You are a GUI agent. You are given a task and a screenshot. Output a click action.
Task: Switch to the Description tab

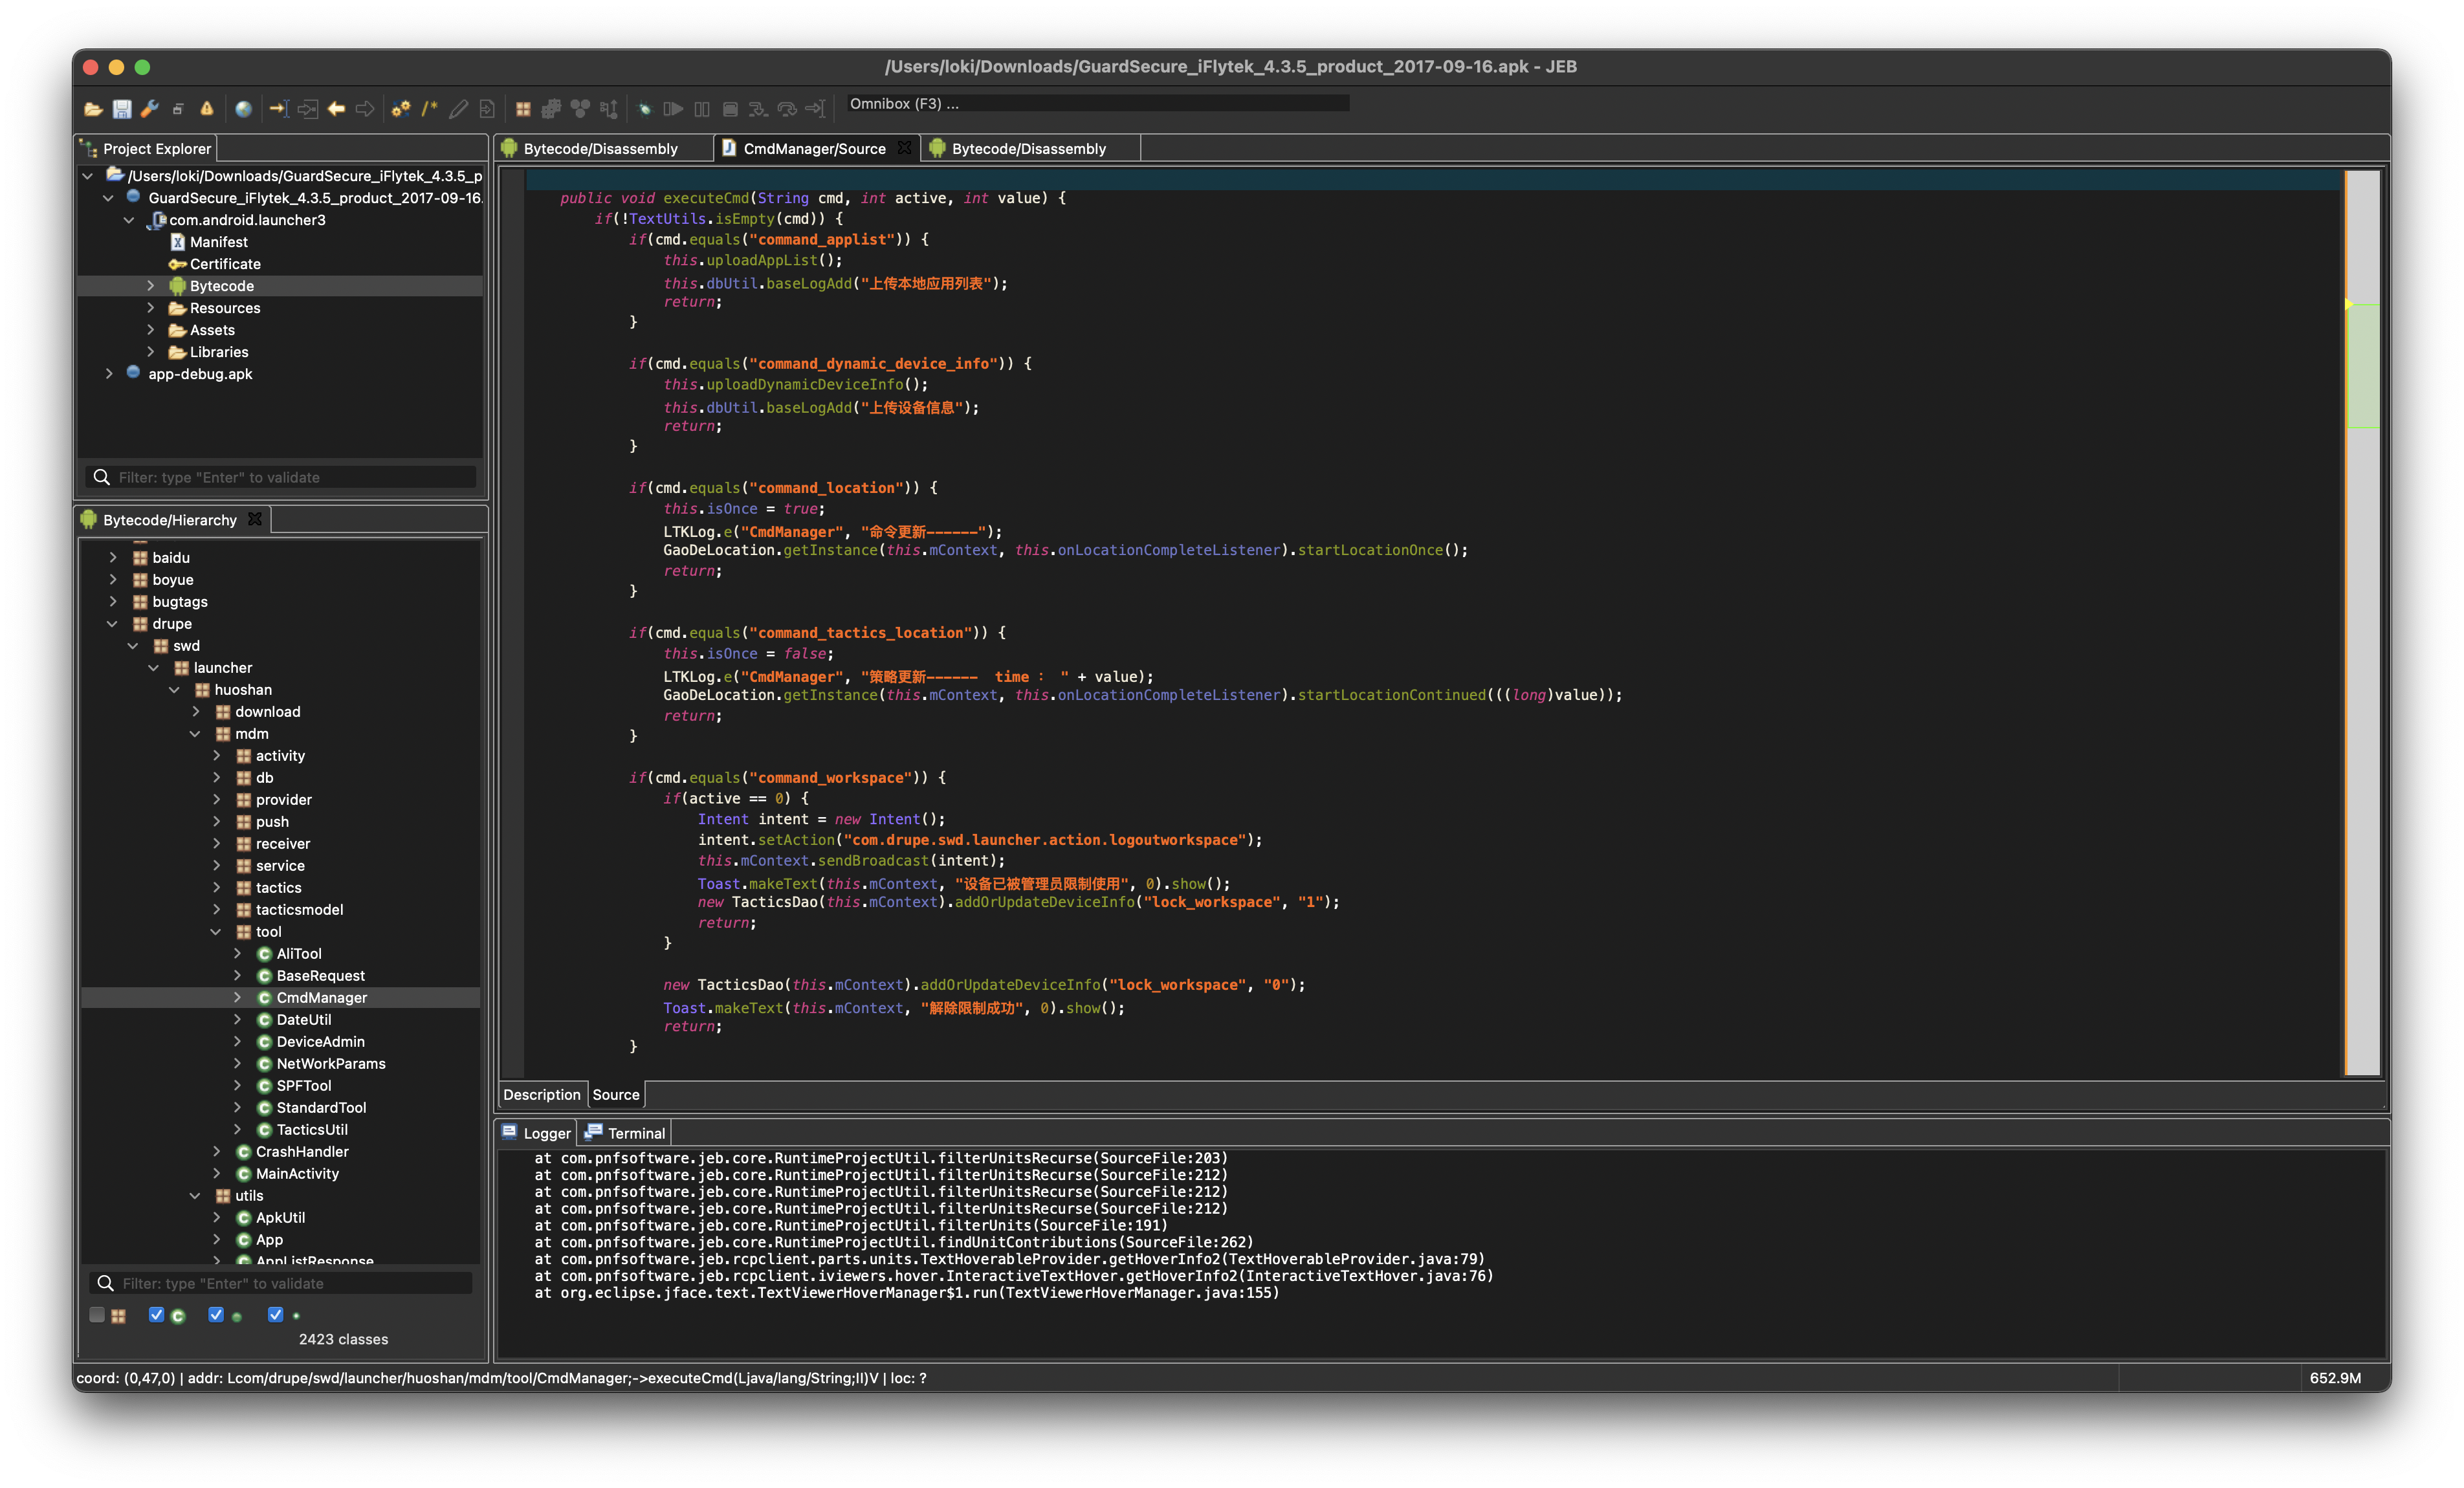click(x=542, y=1095)
